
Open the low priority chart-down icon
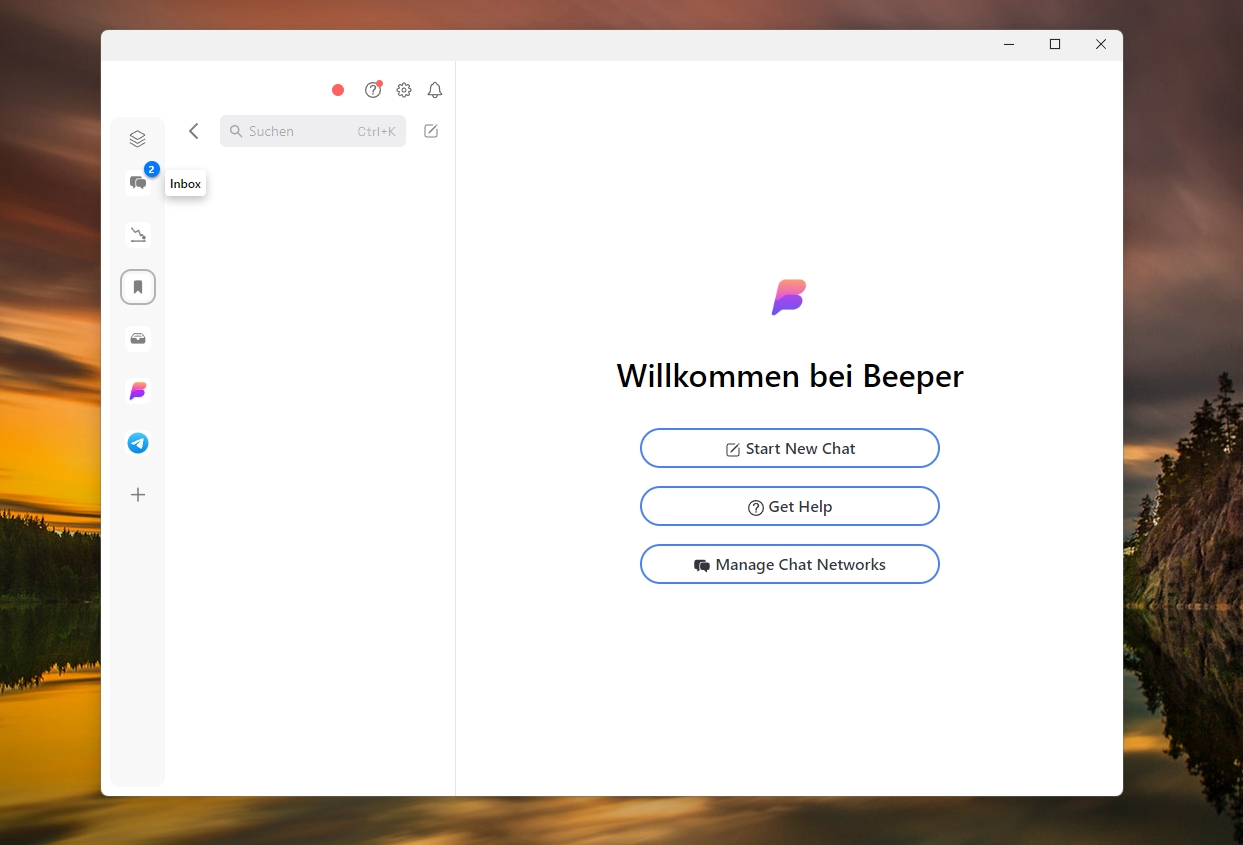tap(138, 235)
